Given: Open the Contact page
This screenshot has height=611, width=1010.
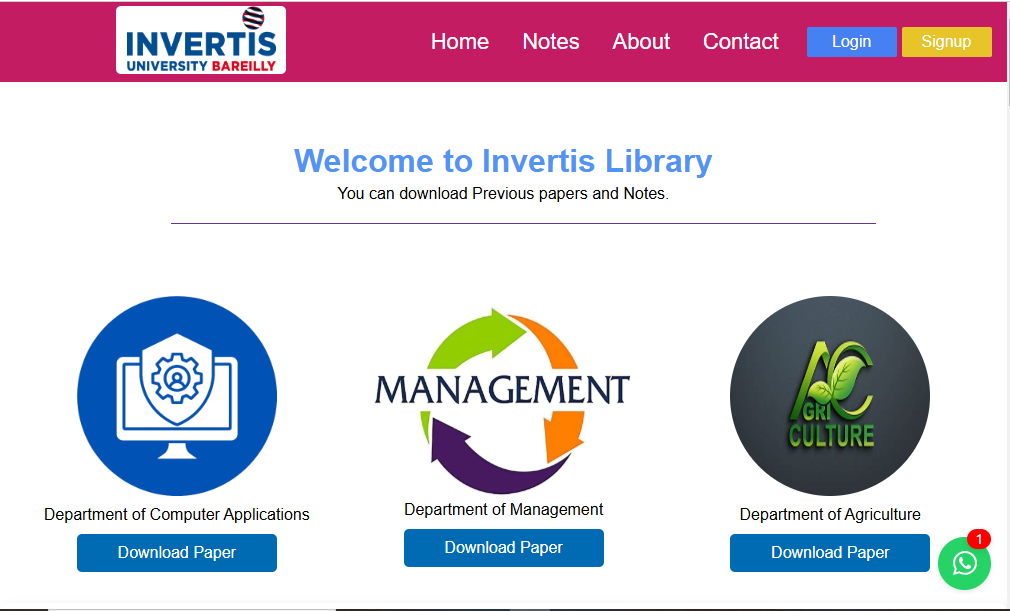Looking at the screenshot, I should point(740,42).
